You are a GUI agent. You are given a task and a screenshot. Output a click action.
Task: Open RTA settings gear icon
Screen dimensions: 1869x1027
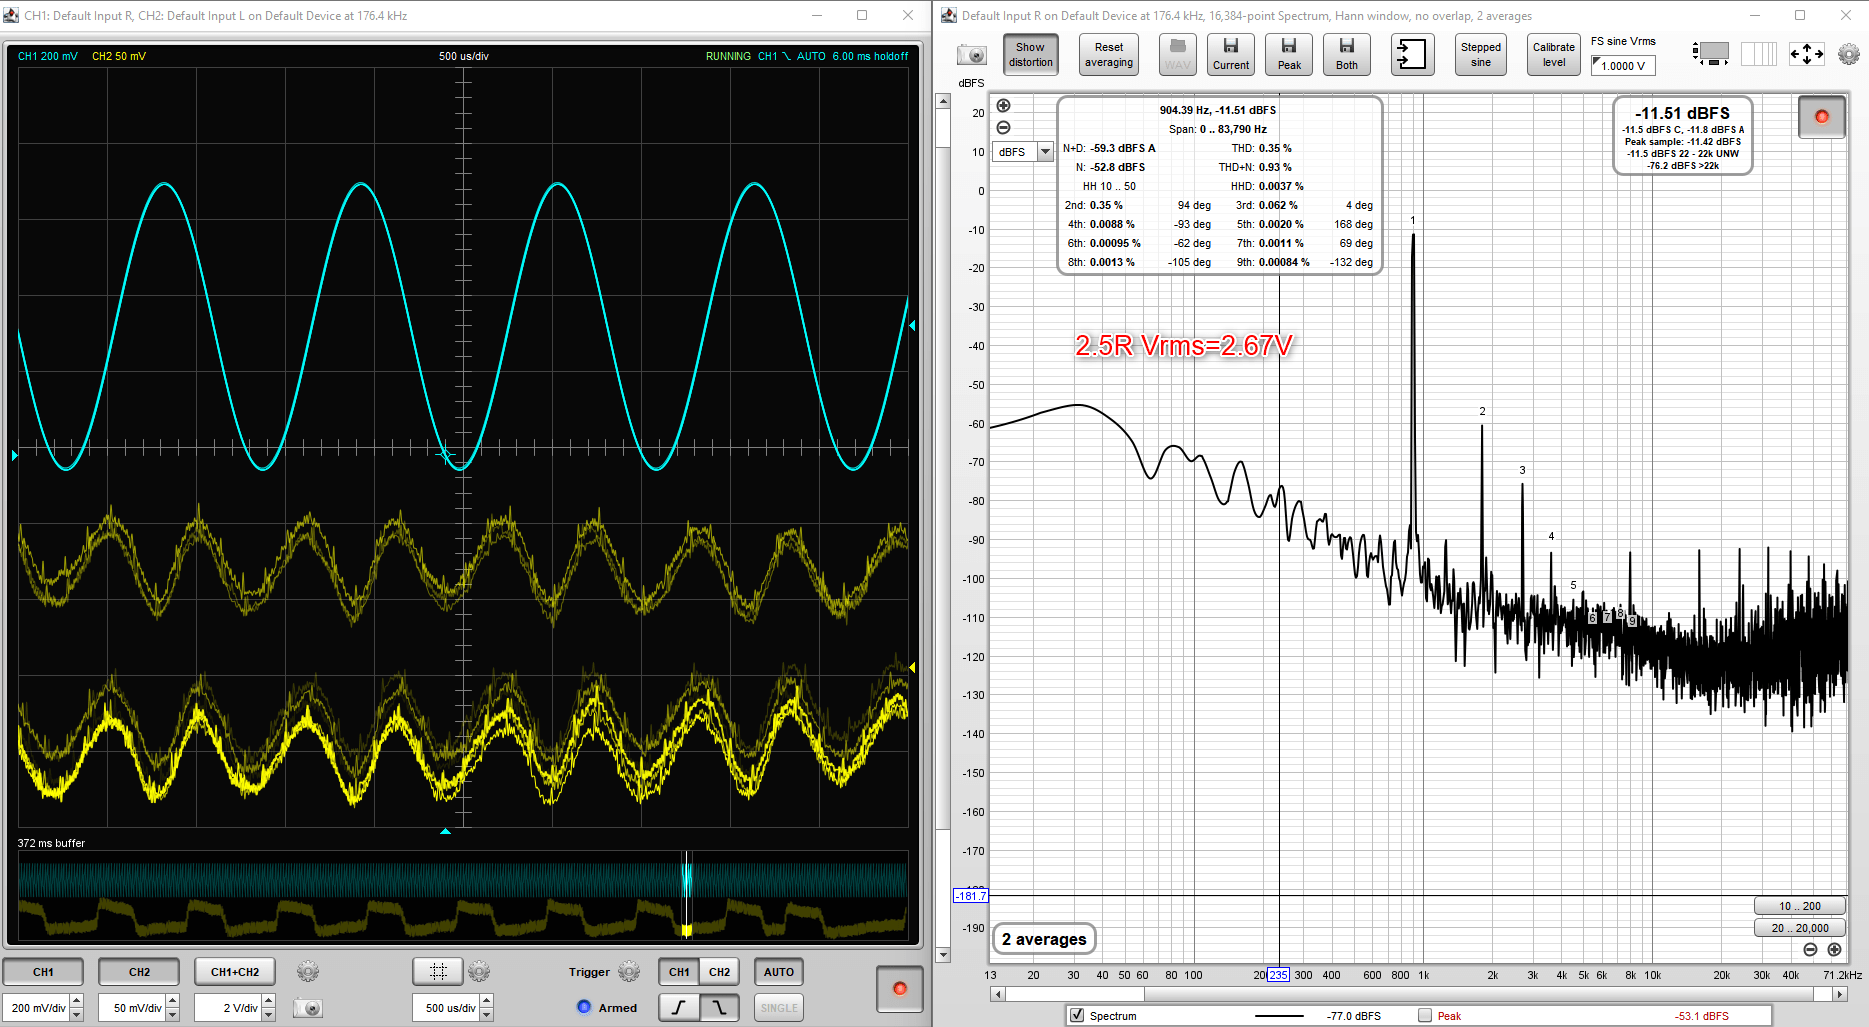coord(1849,54)
